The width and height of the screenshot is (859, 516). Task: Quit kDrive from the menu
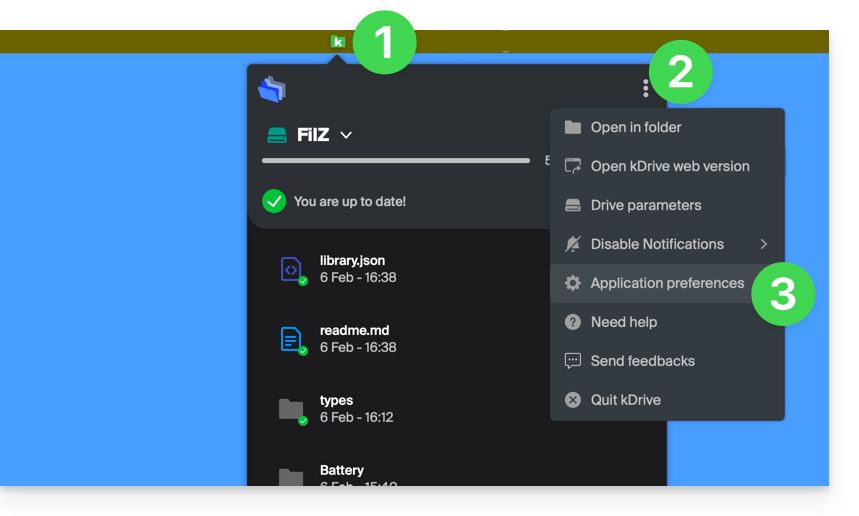click(625, 400)
